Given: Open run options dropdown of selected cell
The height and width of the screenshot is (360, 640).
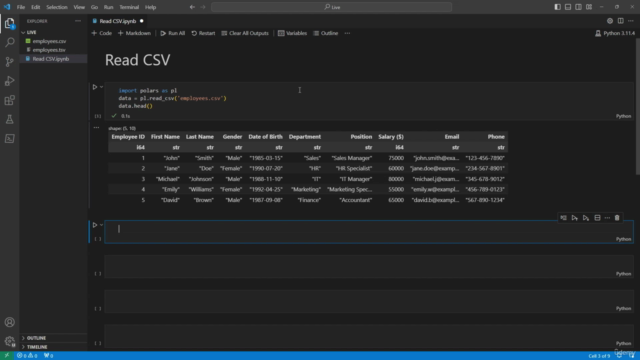Looking at the screenshot, I should click(102, 225).
